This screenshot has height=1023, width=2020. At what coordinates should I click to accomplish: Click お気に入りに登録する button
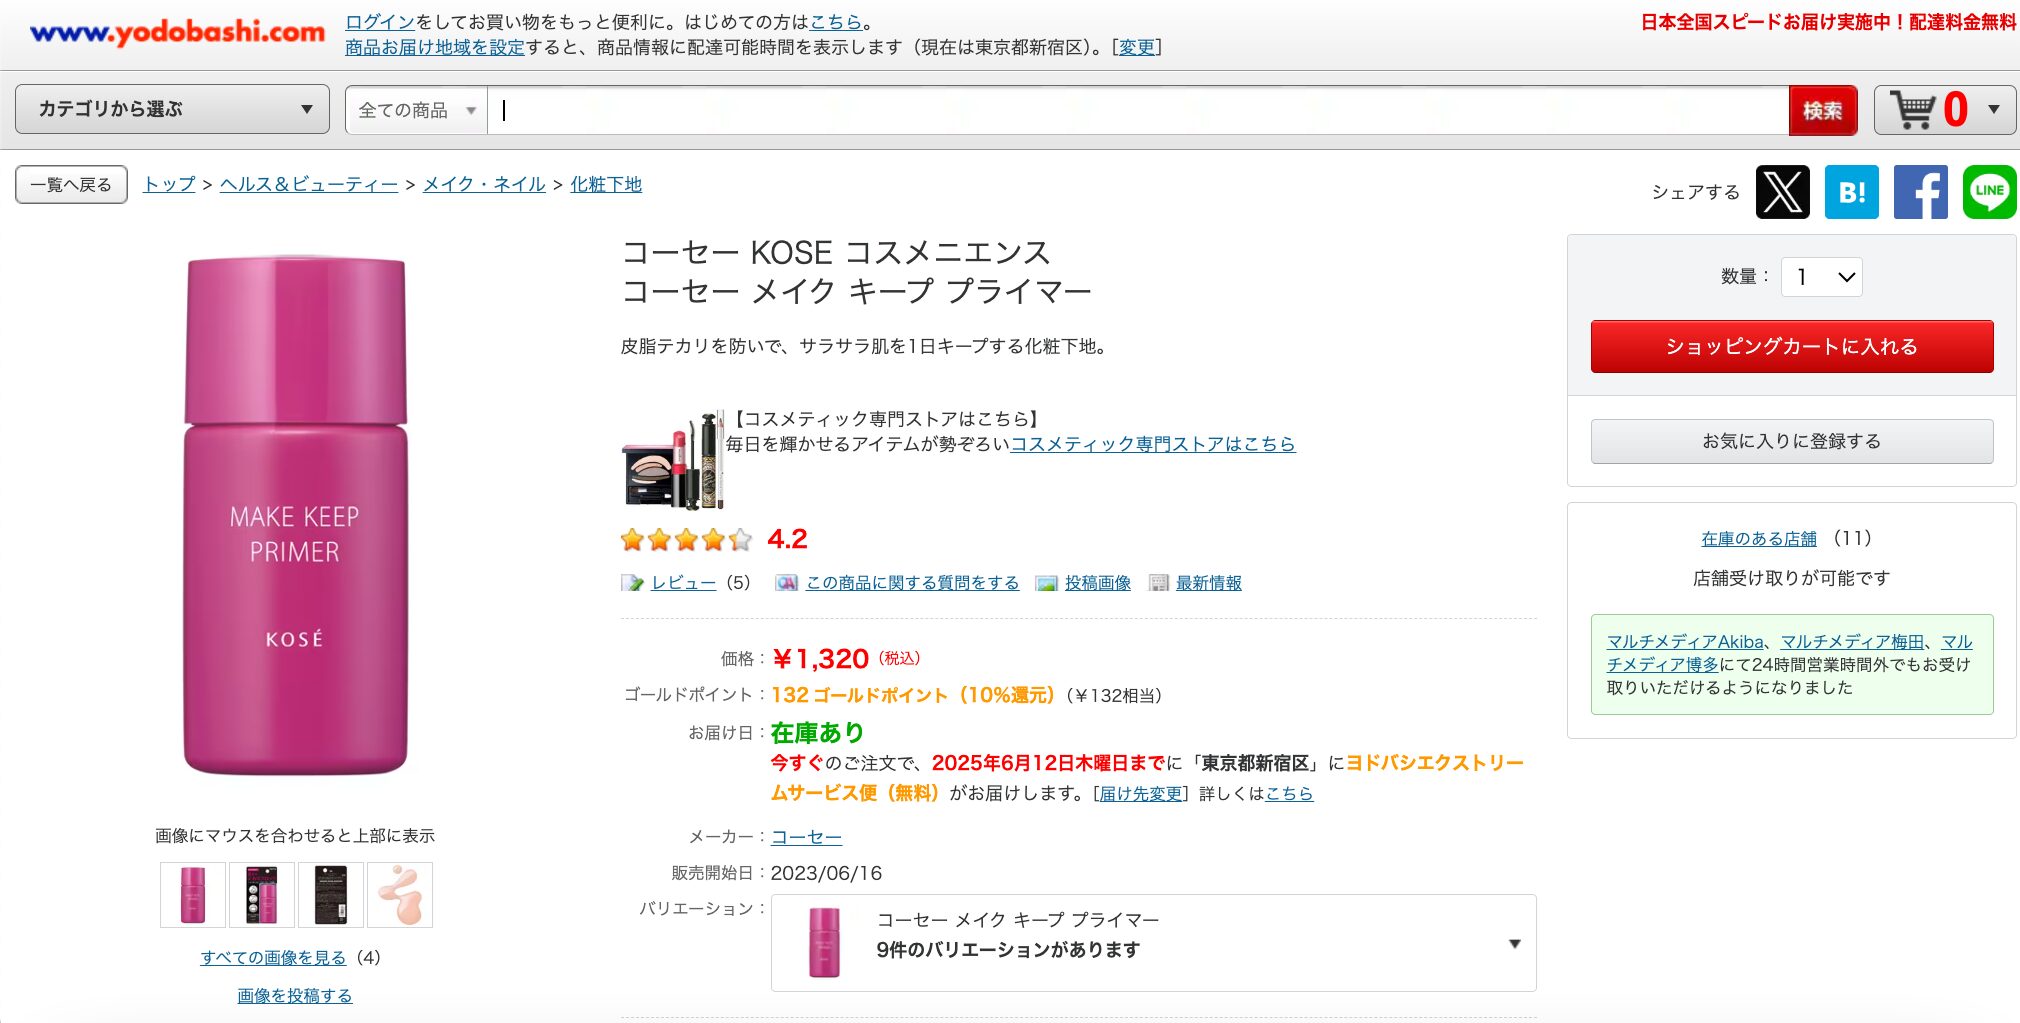click(1792, 441)
